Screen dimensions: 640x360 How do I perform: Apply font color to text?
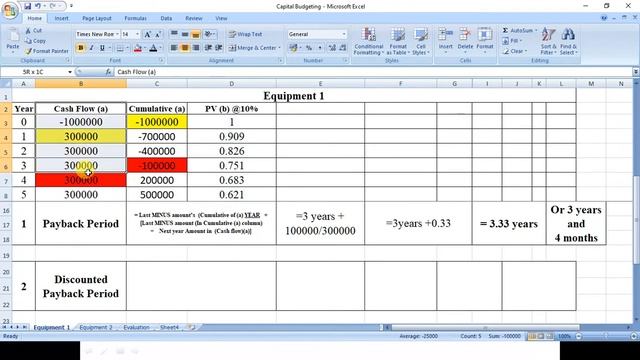[153, 48]
